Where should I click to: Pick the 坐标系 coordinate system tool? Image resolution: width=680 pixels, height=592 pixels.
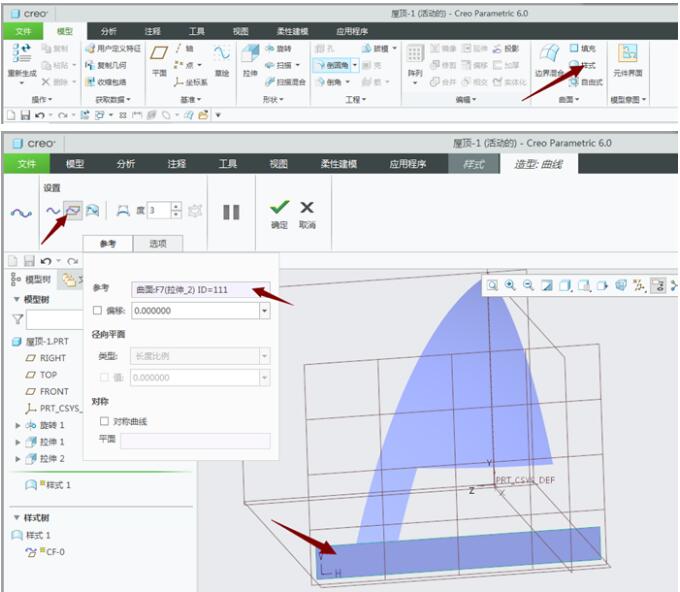(x=191, y=82)
